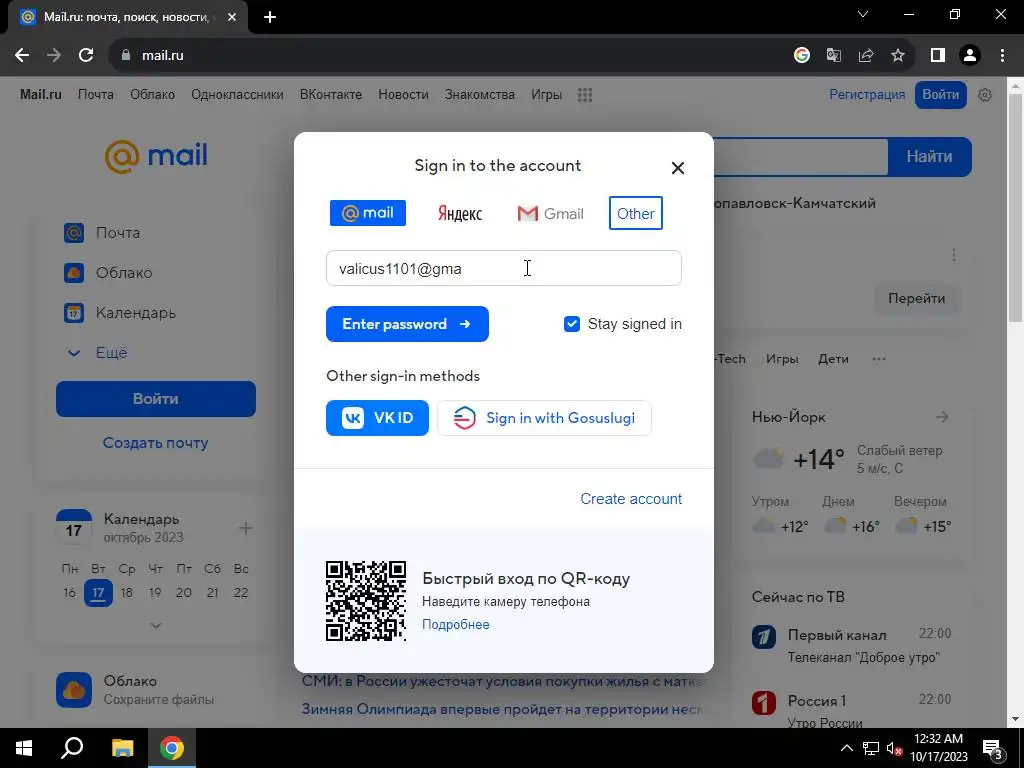
Task: Expand the calendar widget chevron
Action: pos(155,625)
